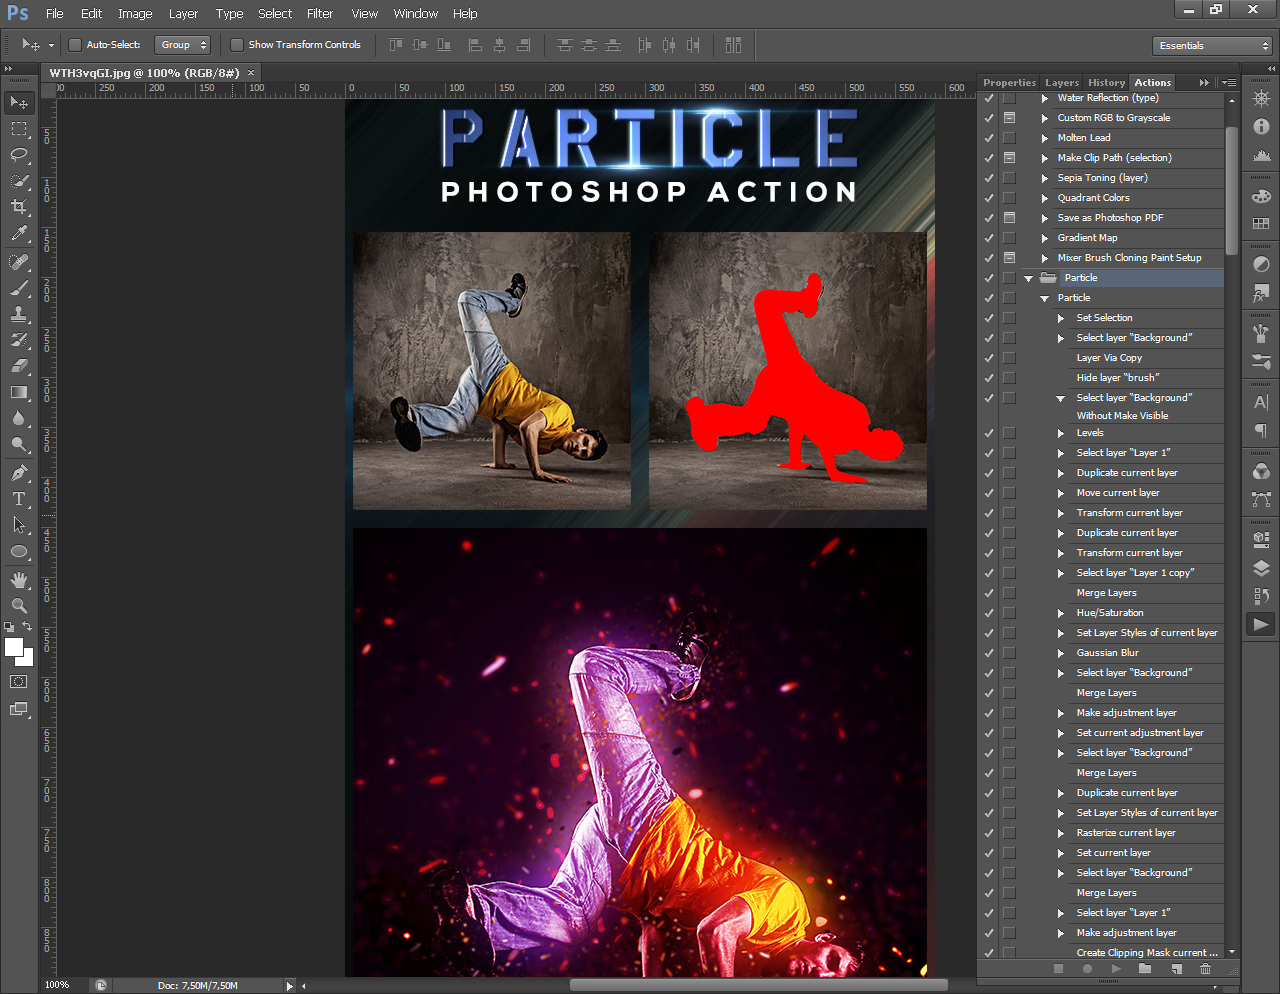This screenshot has height=994, width=1280.
Task: Collapse the Particle folder action set
Action: [1028, 278]
